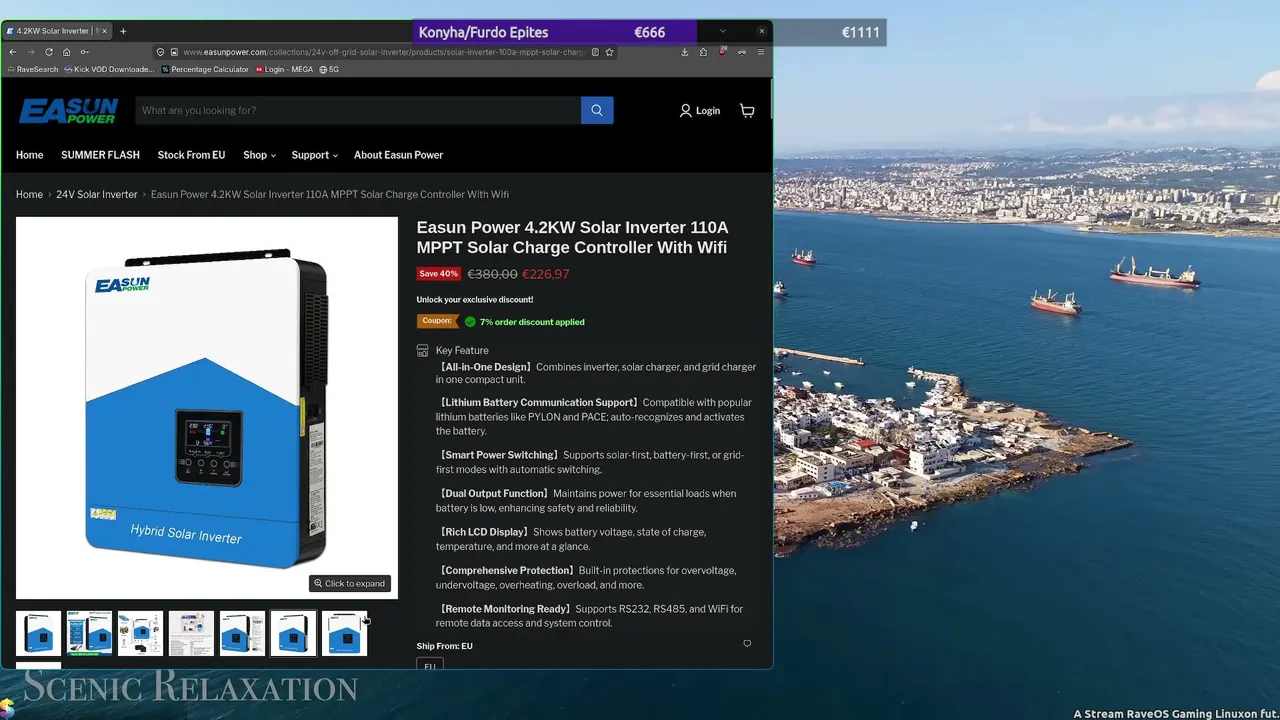Screen dimensions: 1280x720
Task: View site permissions icon in the address bar
Action: click(x=173, y=52)
